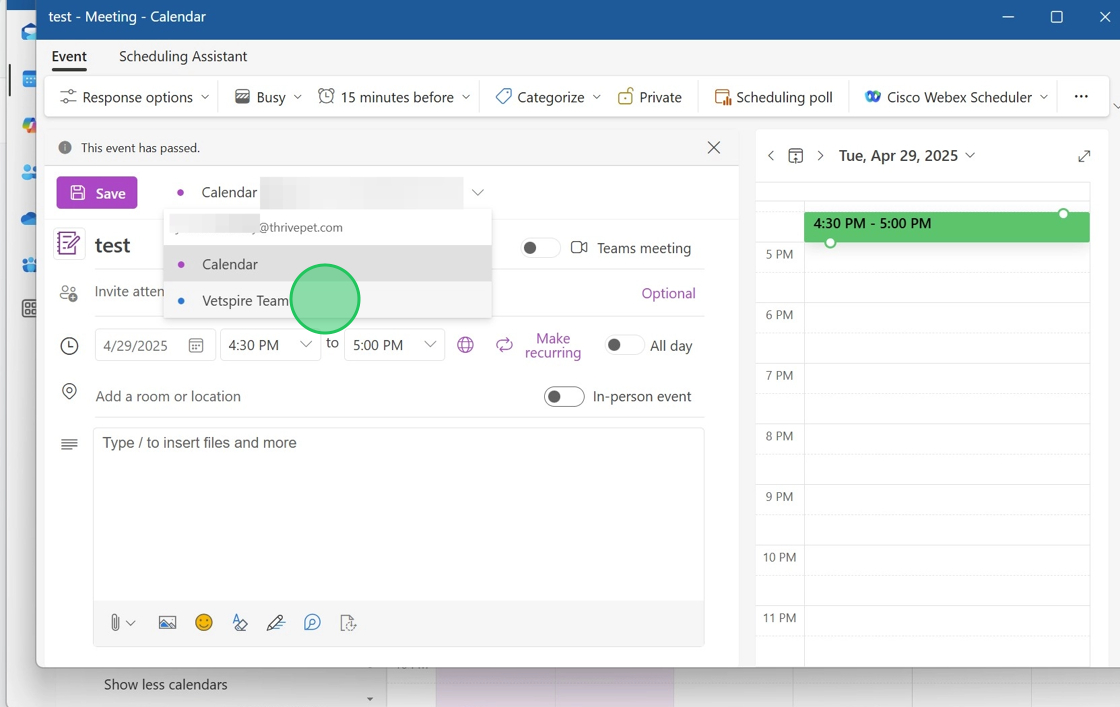The width and height of the screenshot is (1120, 707).
Task: Click the time zones globe icon
Action: tap(465, 345)
